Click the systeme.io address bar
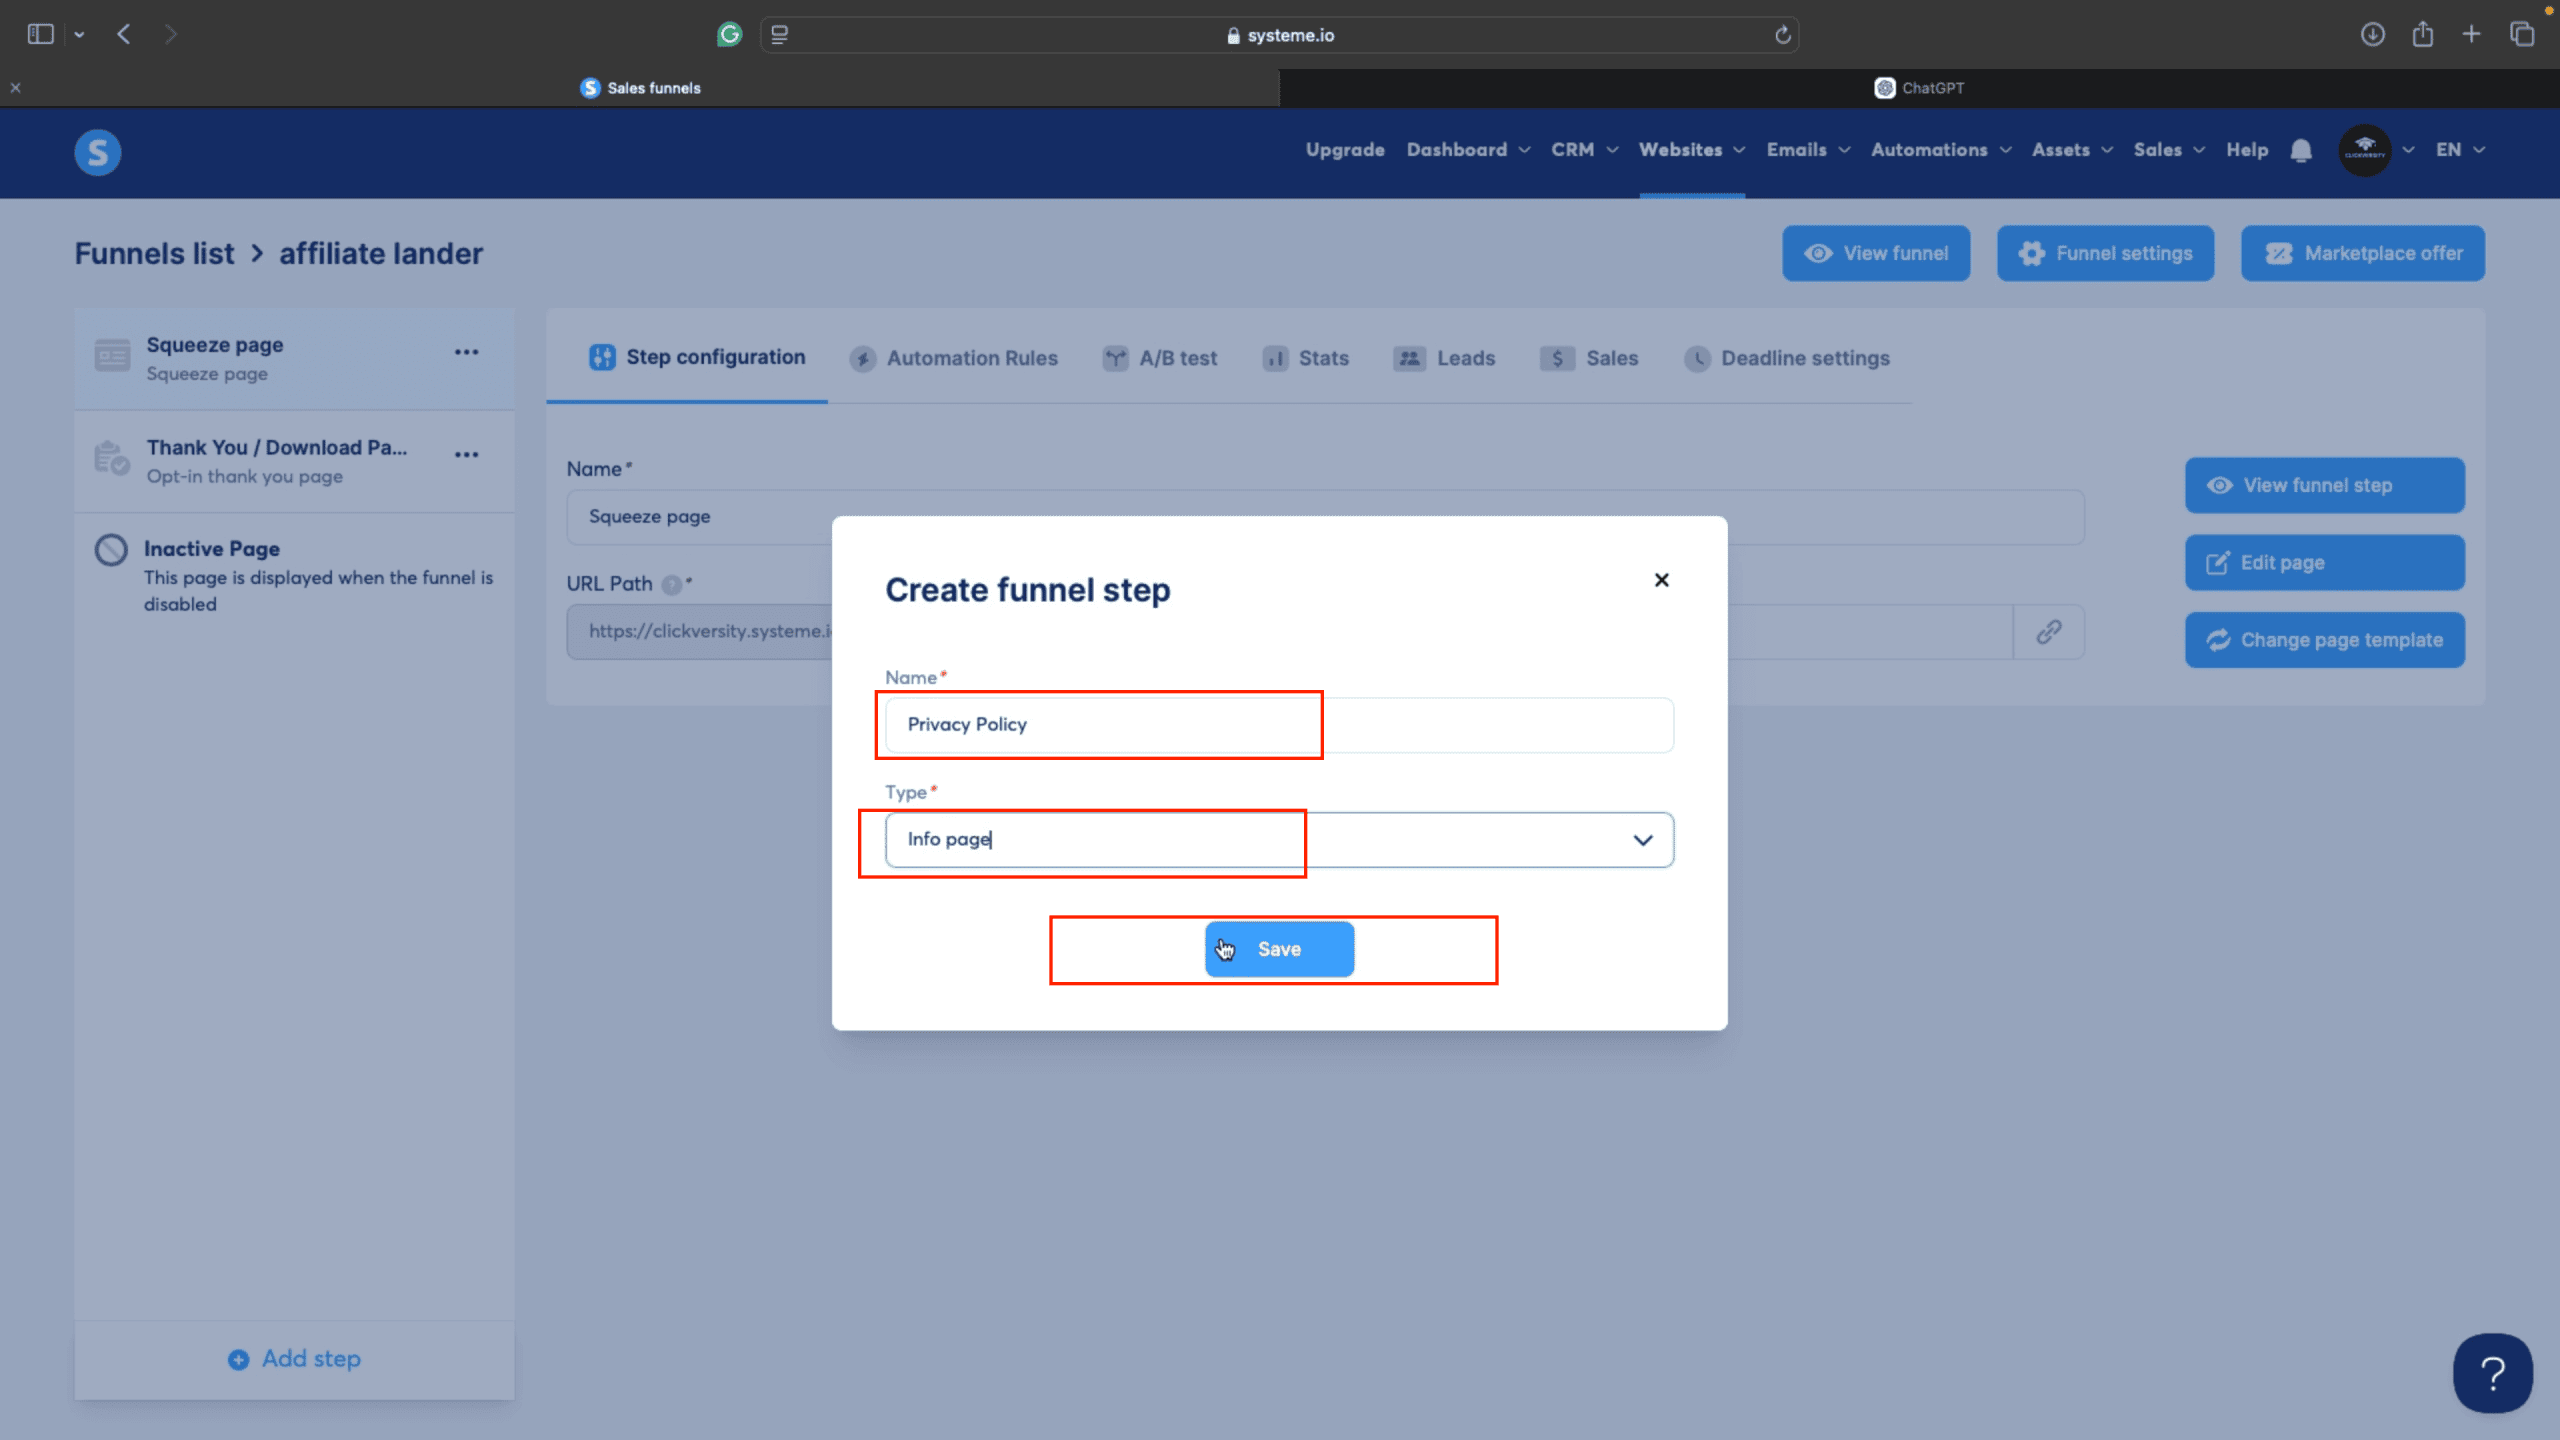Image resolution: width=2560 pixels, height=1440 pixels. point(1279,35)
